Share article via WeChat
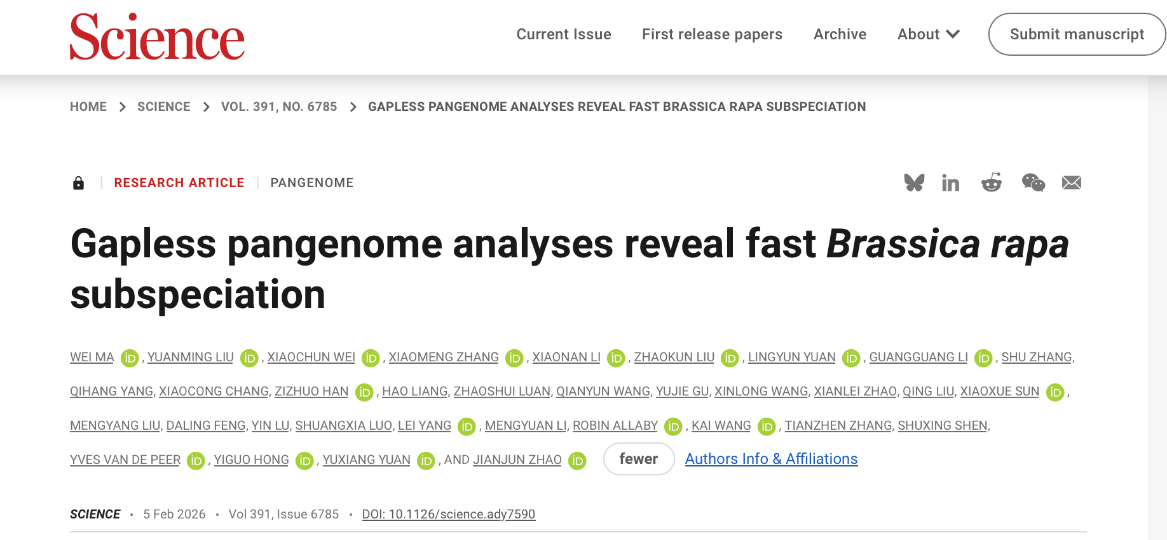 (1033, 182)
